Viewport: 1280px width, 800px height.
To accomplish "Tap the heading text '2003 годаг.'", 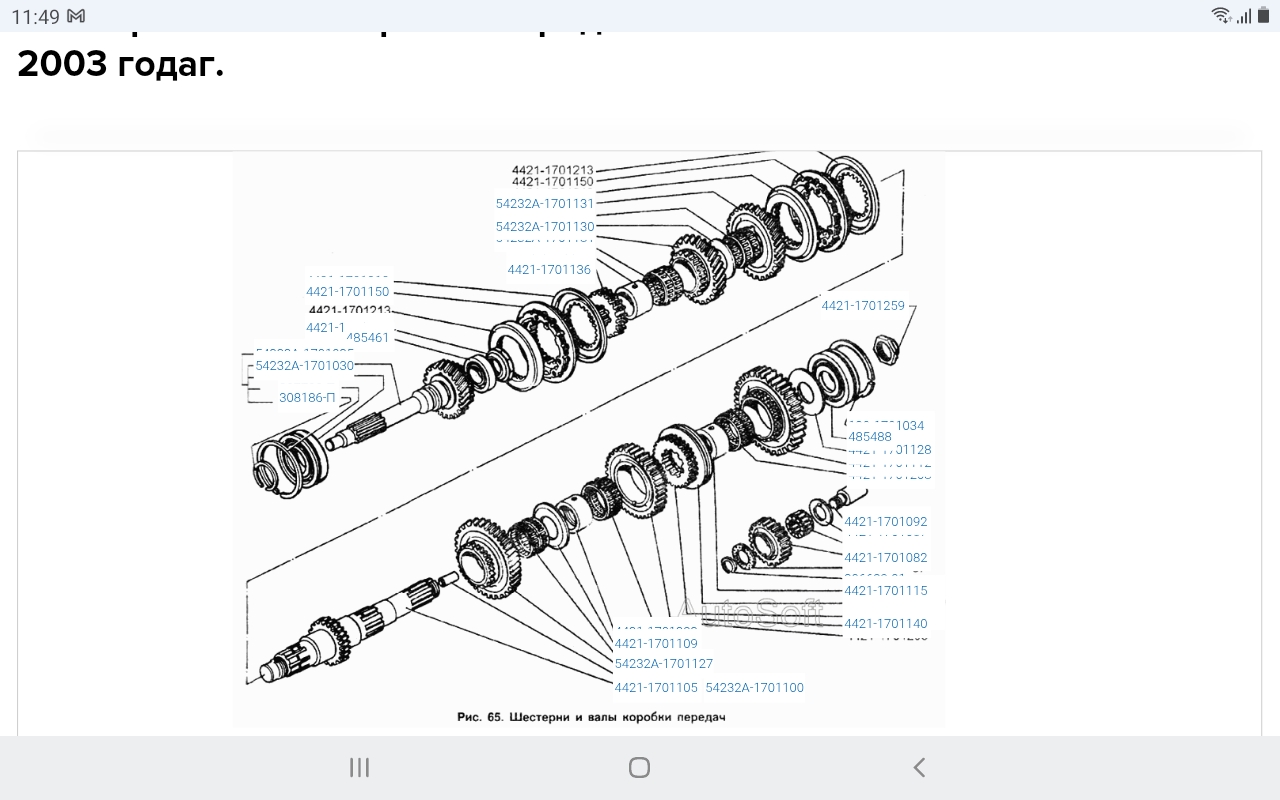I will click(x=120, y=64).
